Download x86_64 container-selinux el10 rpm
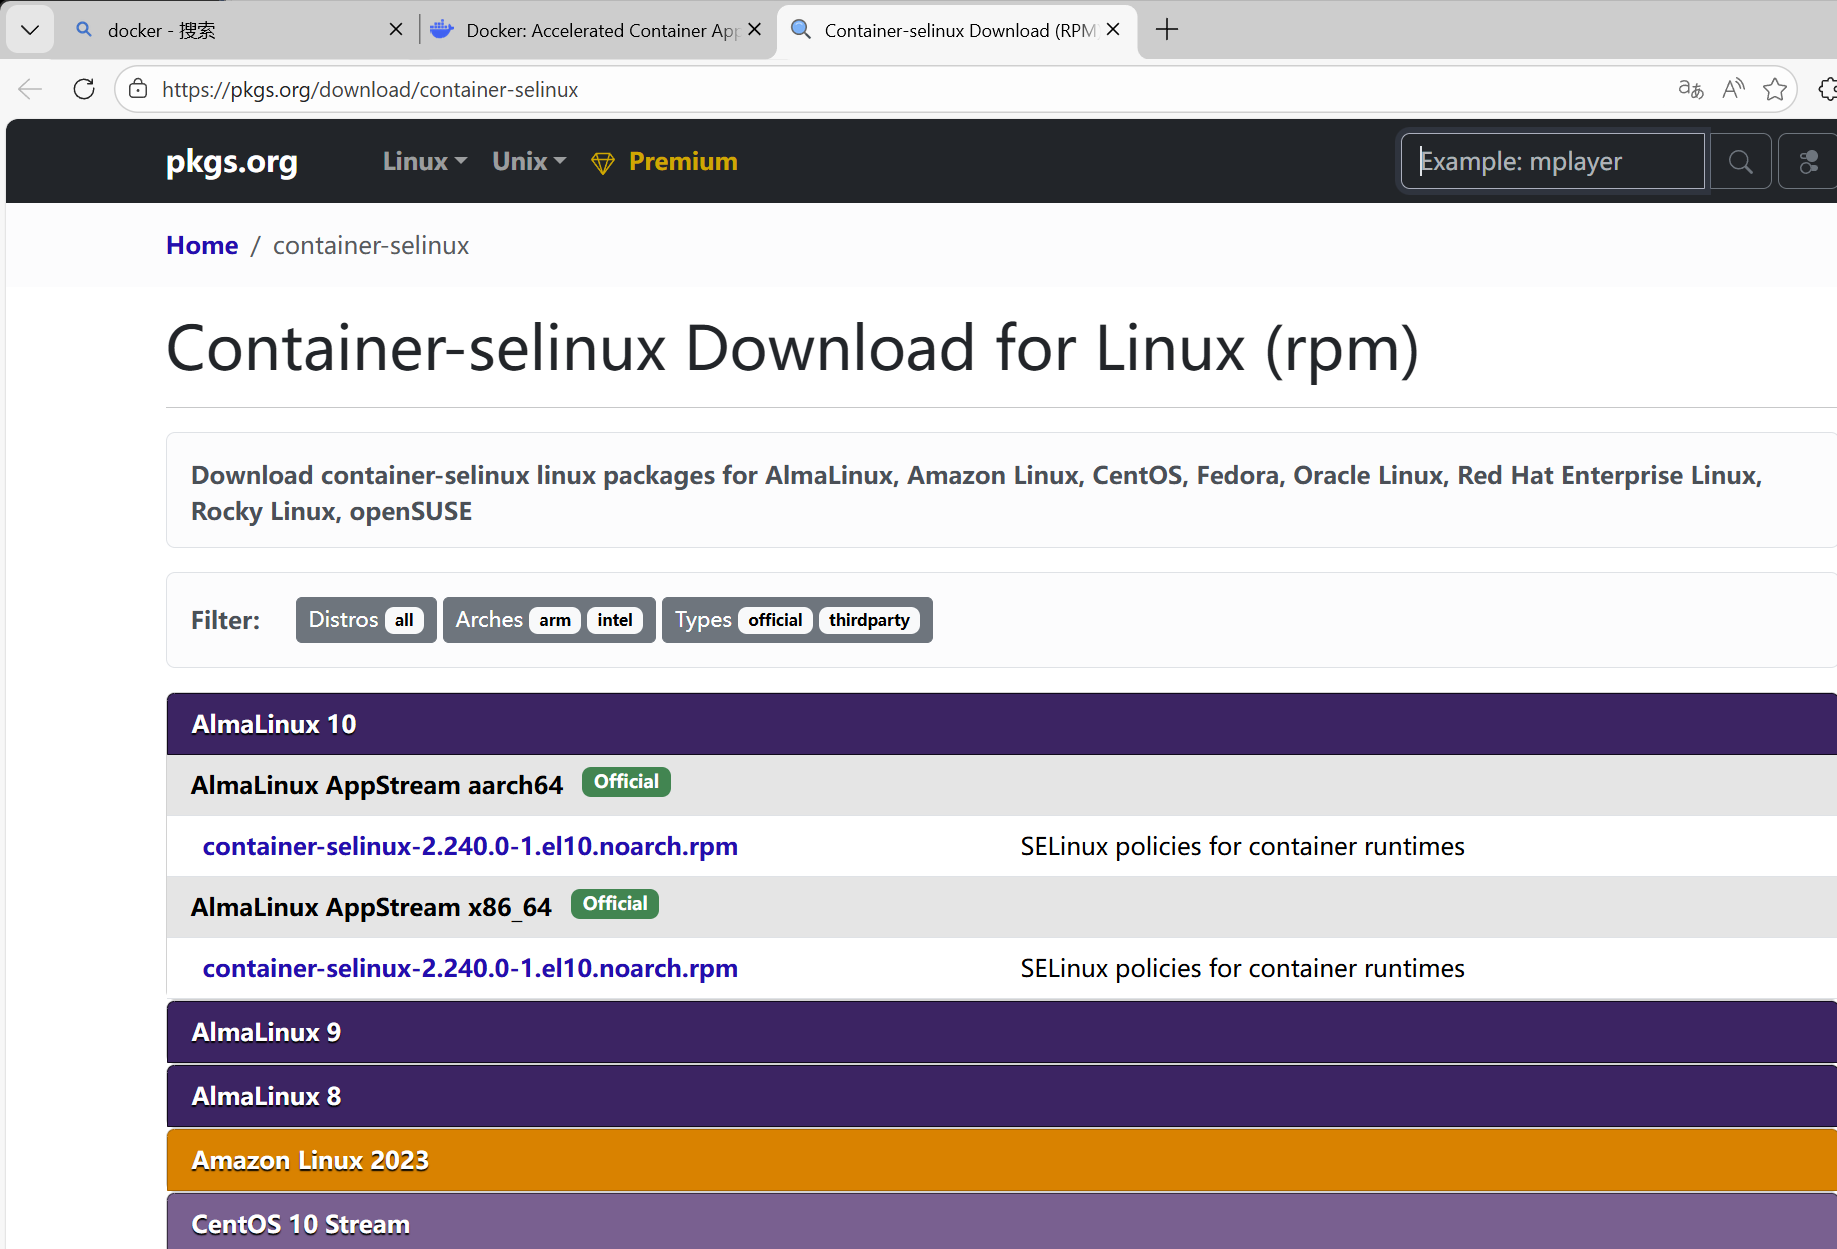Viewport: 1837px width, 1249px height. coord(470,968)
